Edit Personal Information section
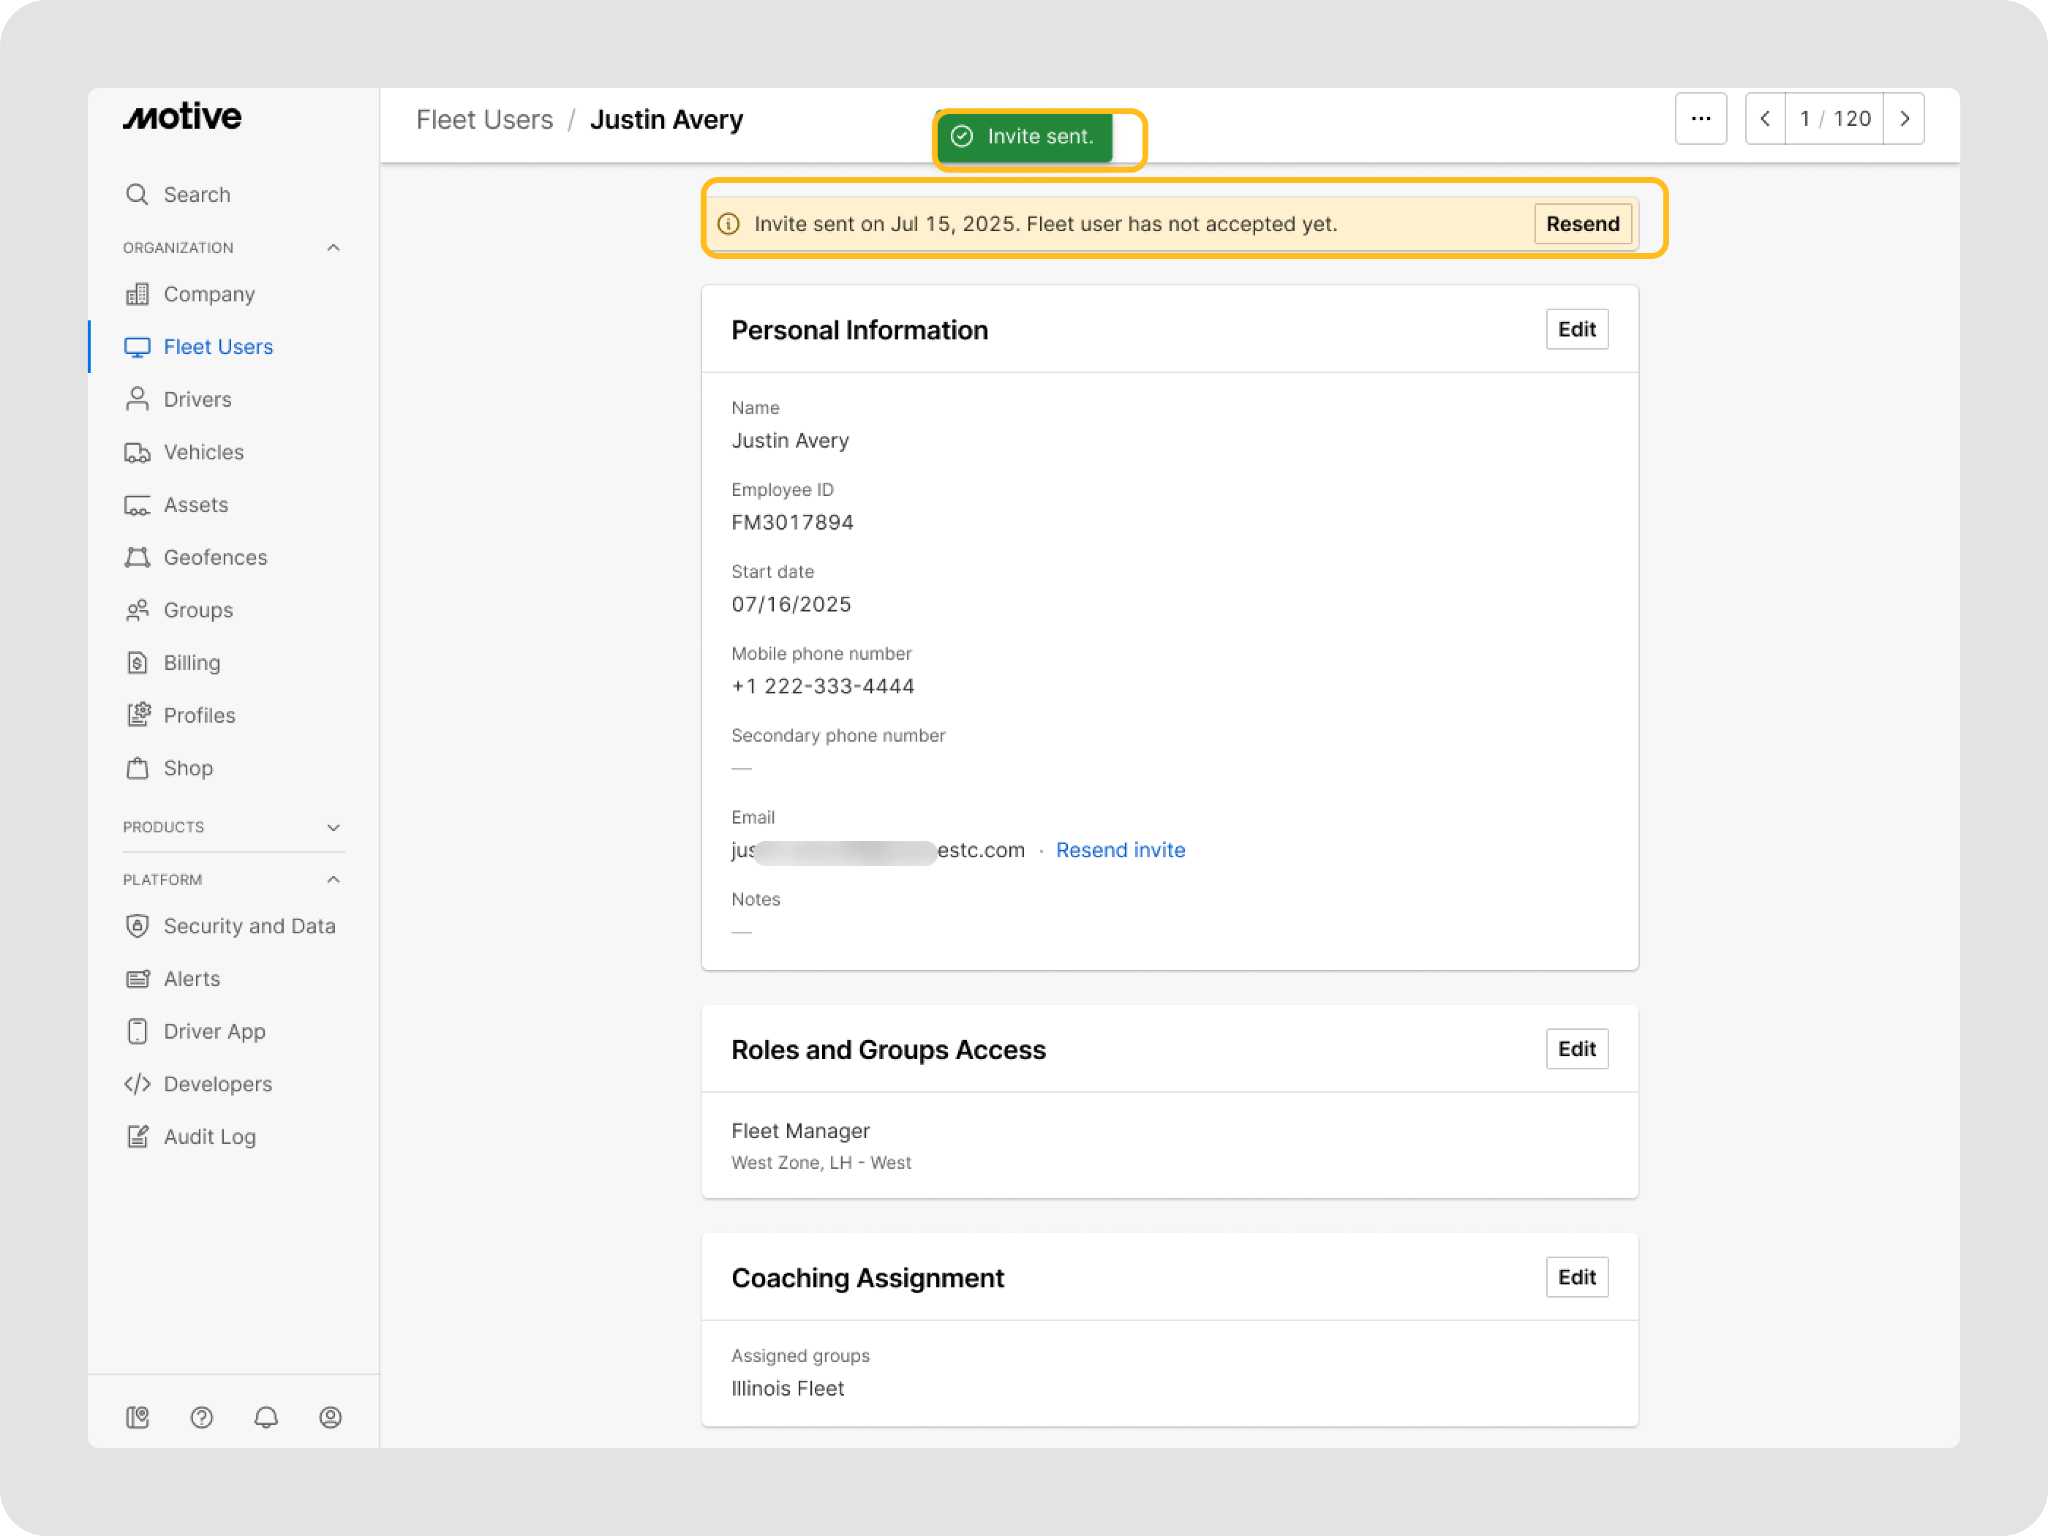 (x=1576, y=329)
